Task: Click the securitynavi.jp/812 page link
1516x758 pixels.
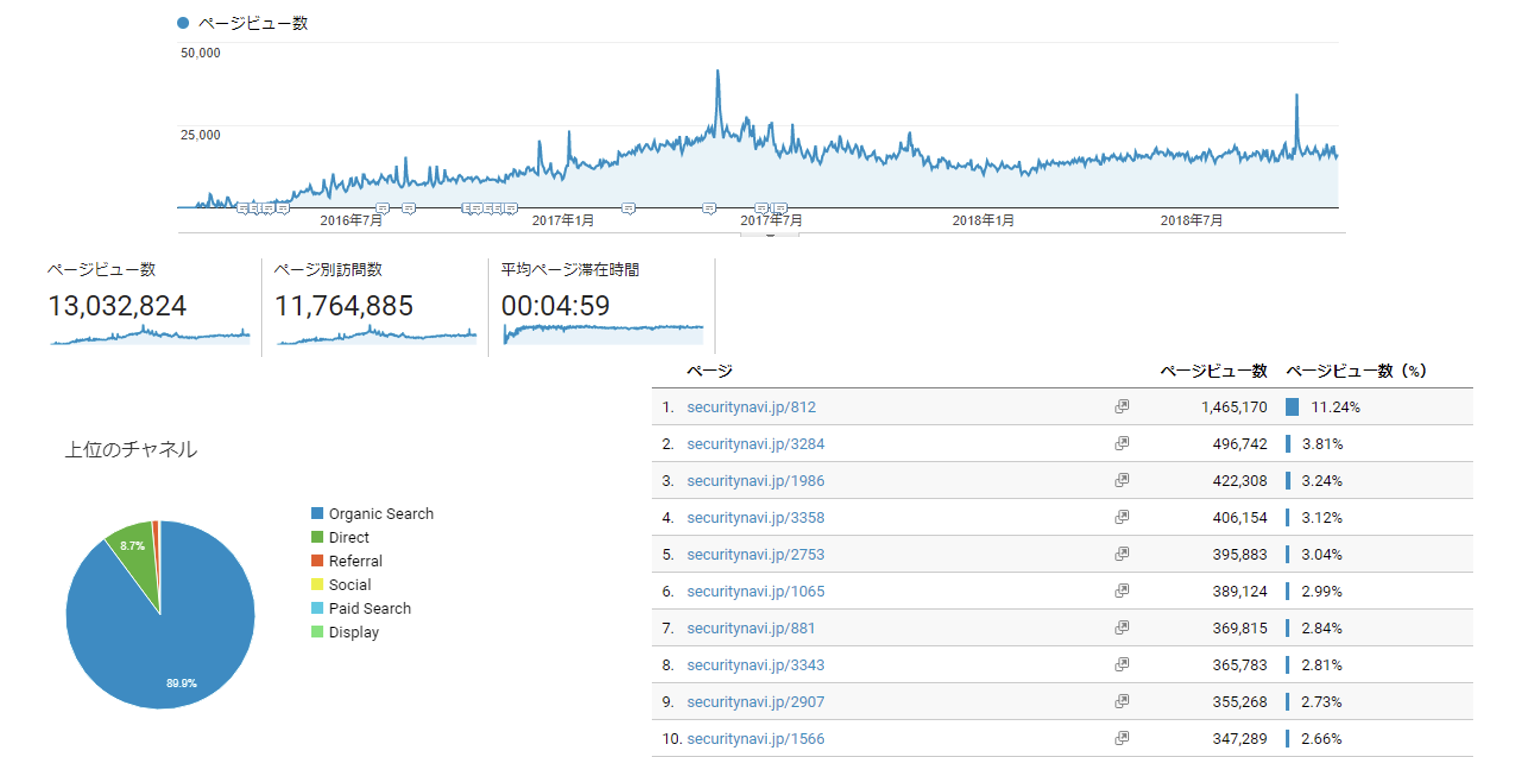Action: (x=751, y=407)
